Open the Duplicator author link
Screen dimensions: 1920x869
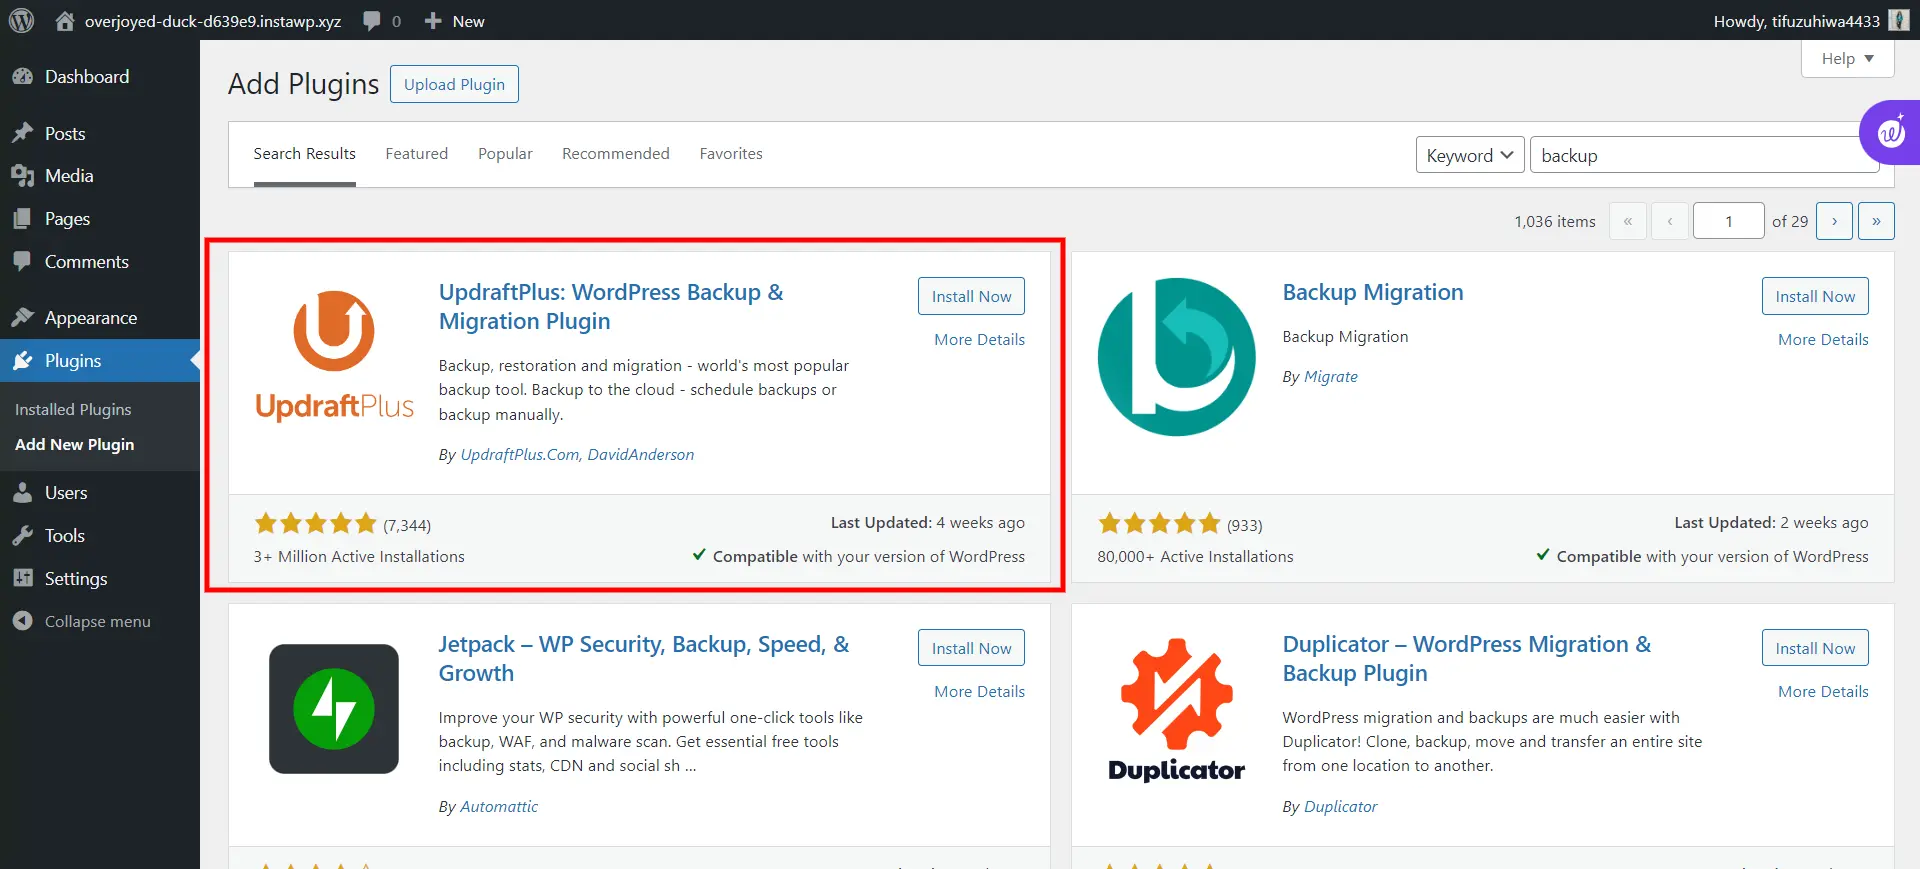coord(1341,807)
